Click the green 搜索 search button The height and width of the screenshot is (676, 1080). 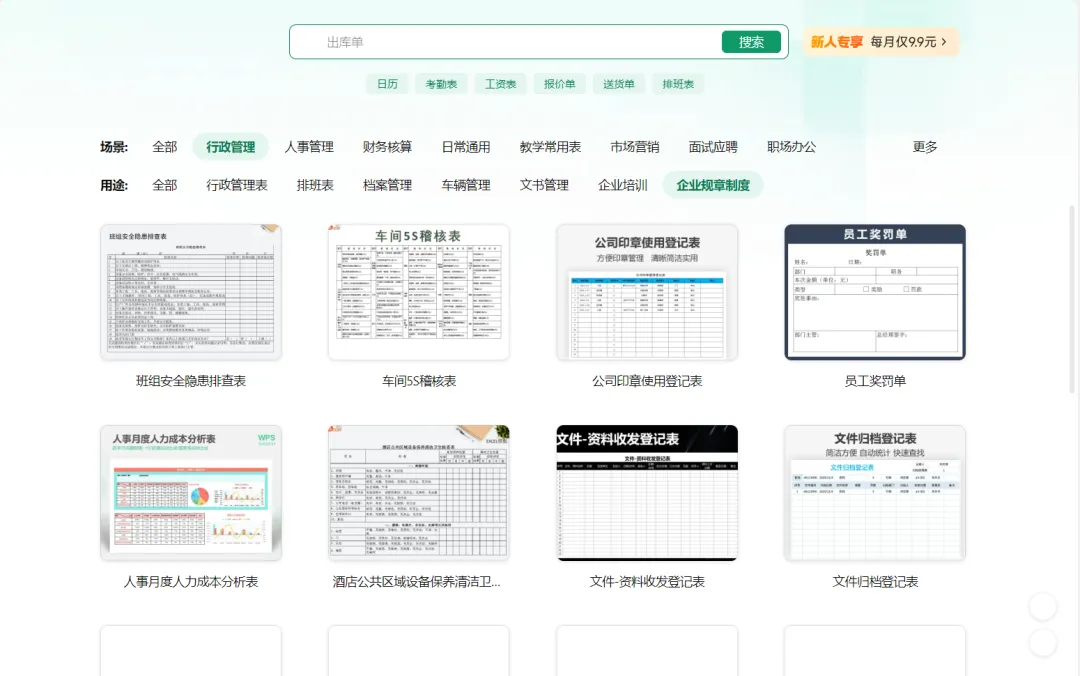point(751,42)
